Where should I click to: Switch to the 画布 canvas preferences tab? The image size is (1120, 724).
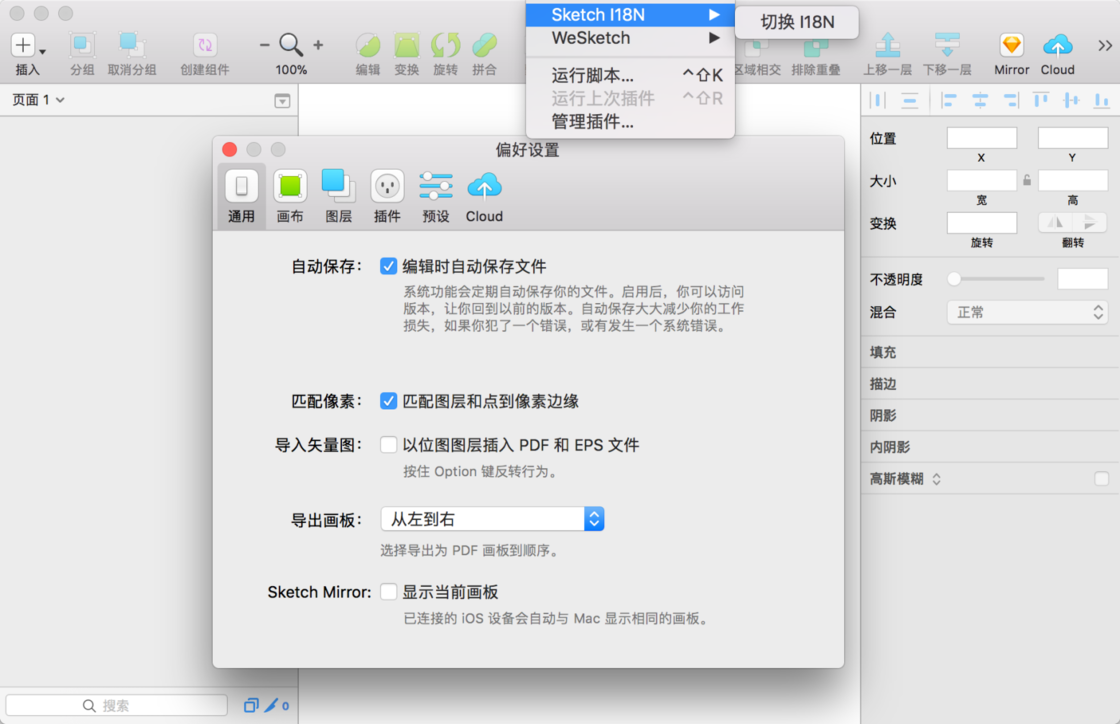290,196
